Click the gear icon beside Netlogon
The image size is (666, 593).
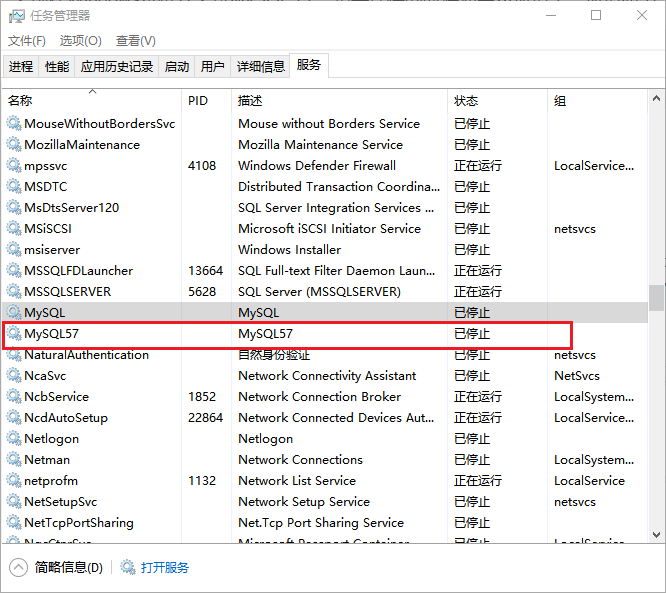click(14, 438)
